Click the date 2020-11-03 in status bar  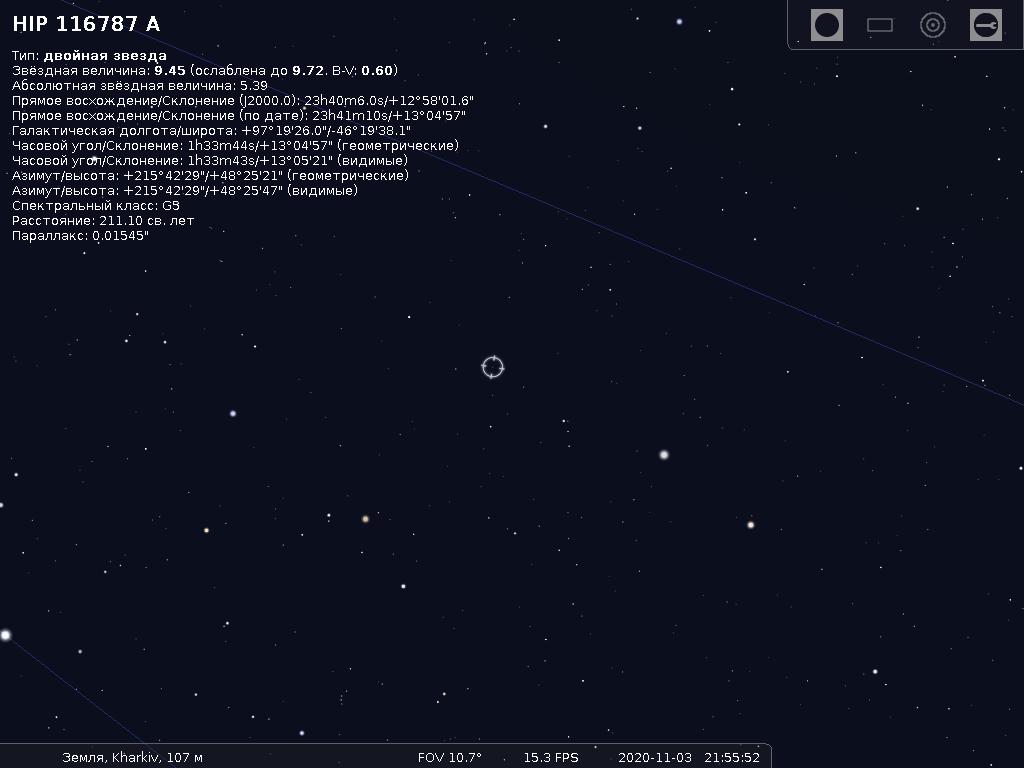(x=654, y=757)
